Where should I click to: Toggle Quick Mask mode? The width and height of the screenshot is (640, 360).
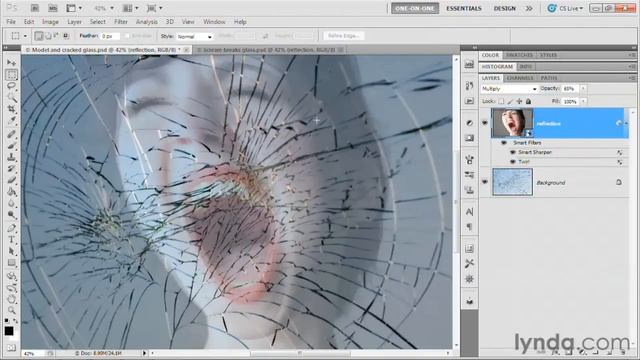(x=11, y=347)
